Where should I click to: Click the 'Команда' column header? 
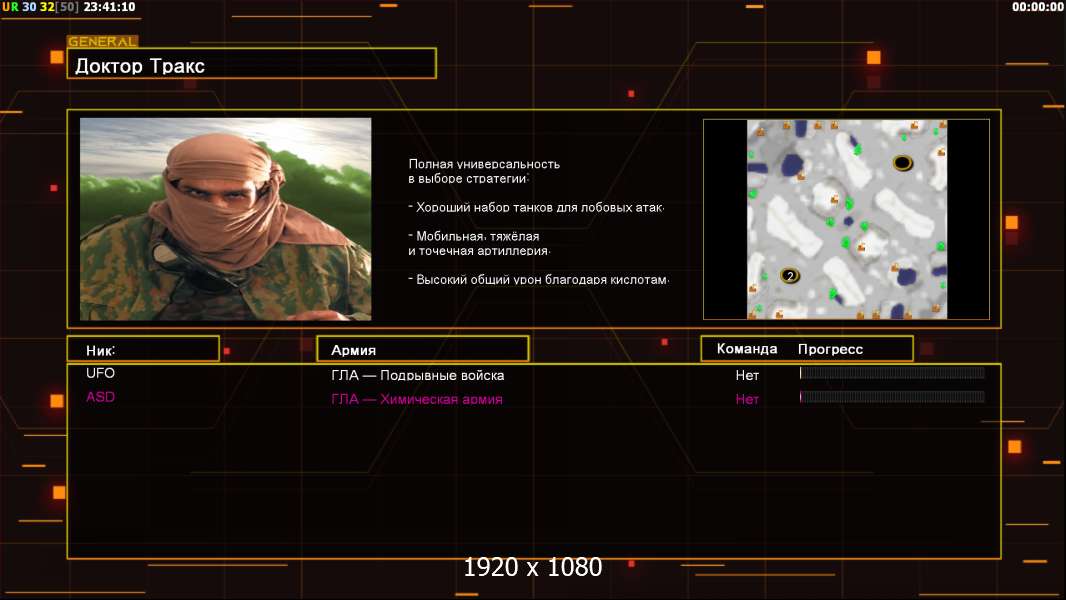746,349
